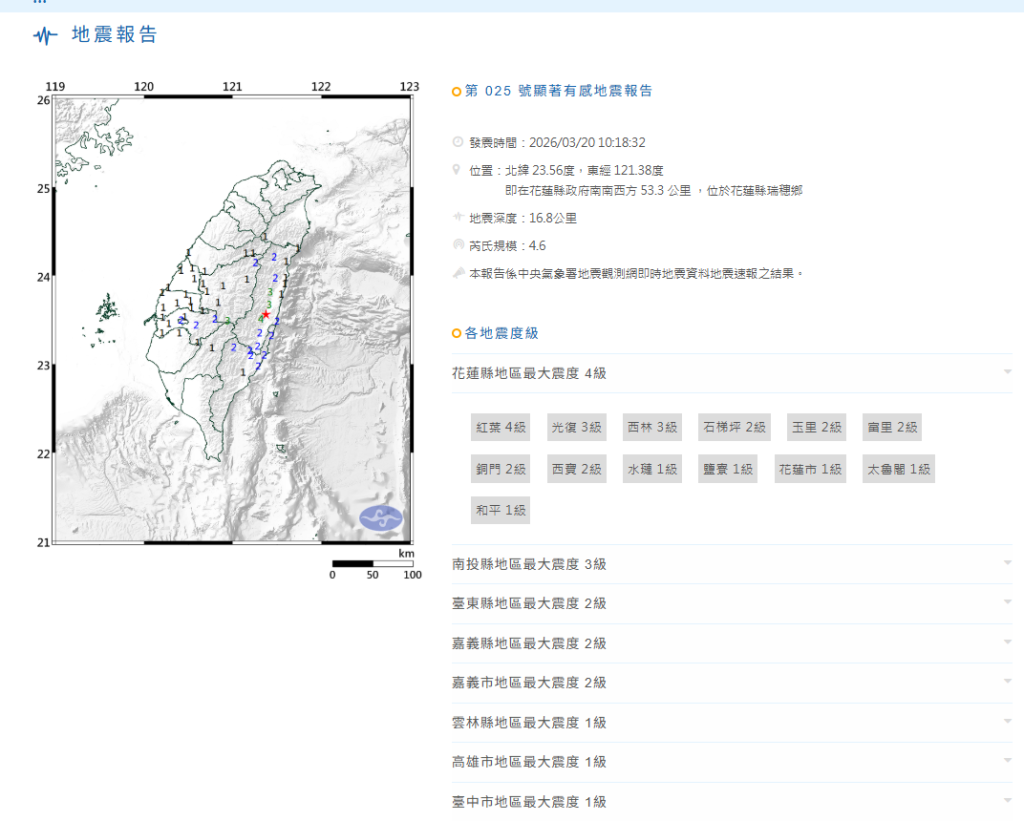This screenshot has height=821, width=1024.
Task: Select the 紅葉 4級 station button
Action: click(x=500, y=426)
